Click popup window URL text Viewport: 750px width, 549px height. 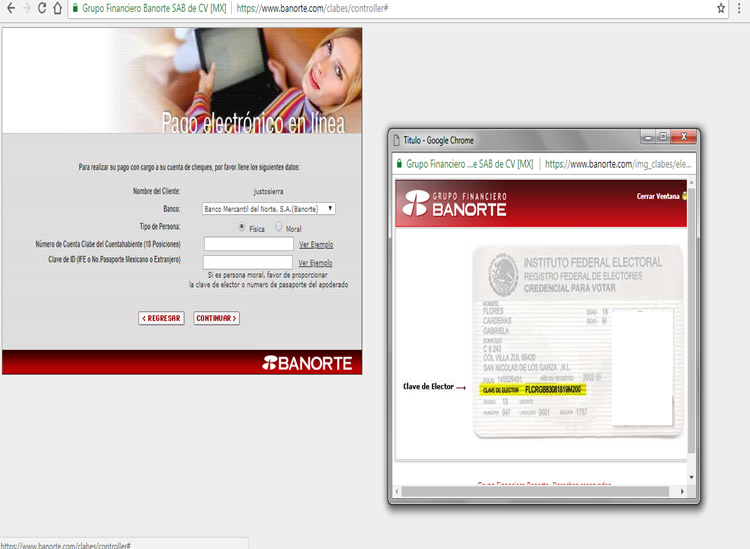click(x=618, y=164)
